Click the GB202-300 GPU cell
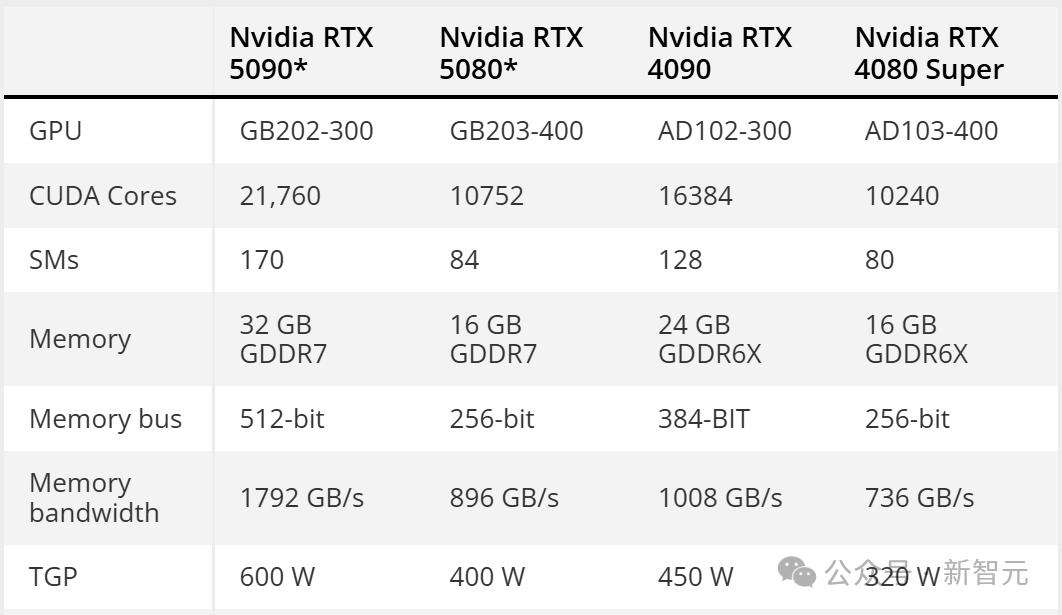The height and width of the screenshot is (615, 1062). coord(306,131)
